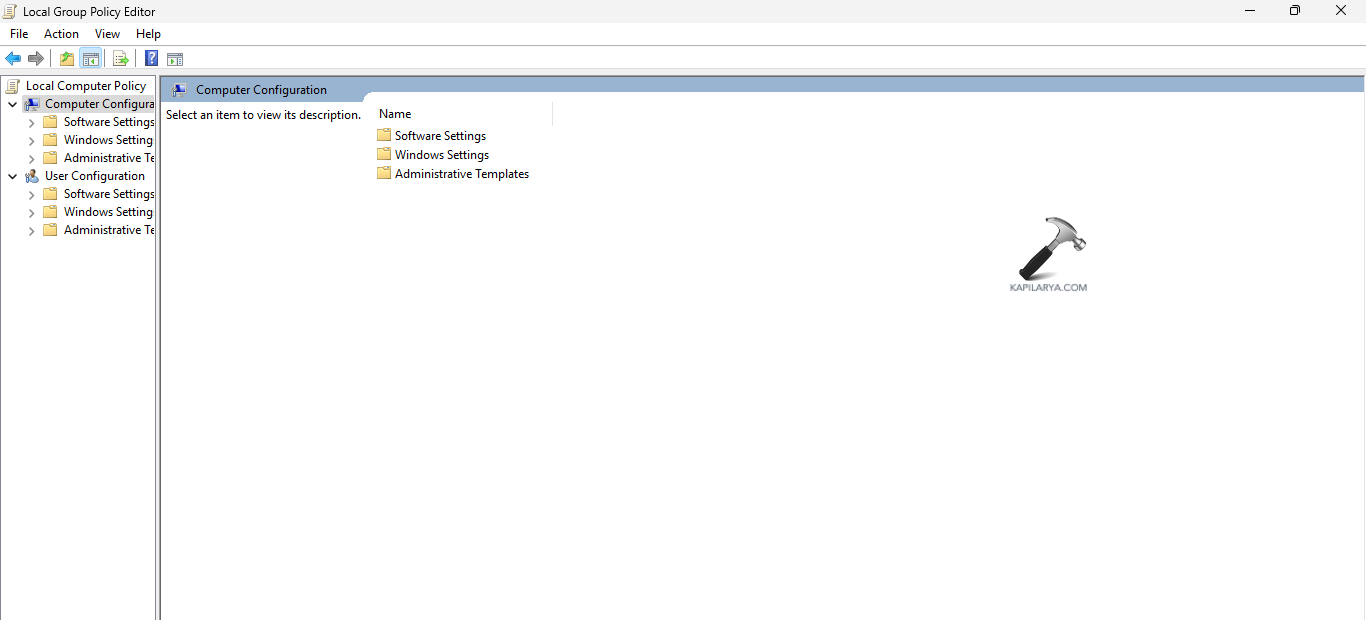Minimize the Local Group Policy Editor window
The width and height of the screenshot is (1366, 620).
pos(1250,11)
